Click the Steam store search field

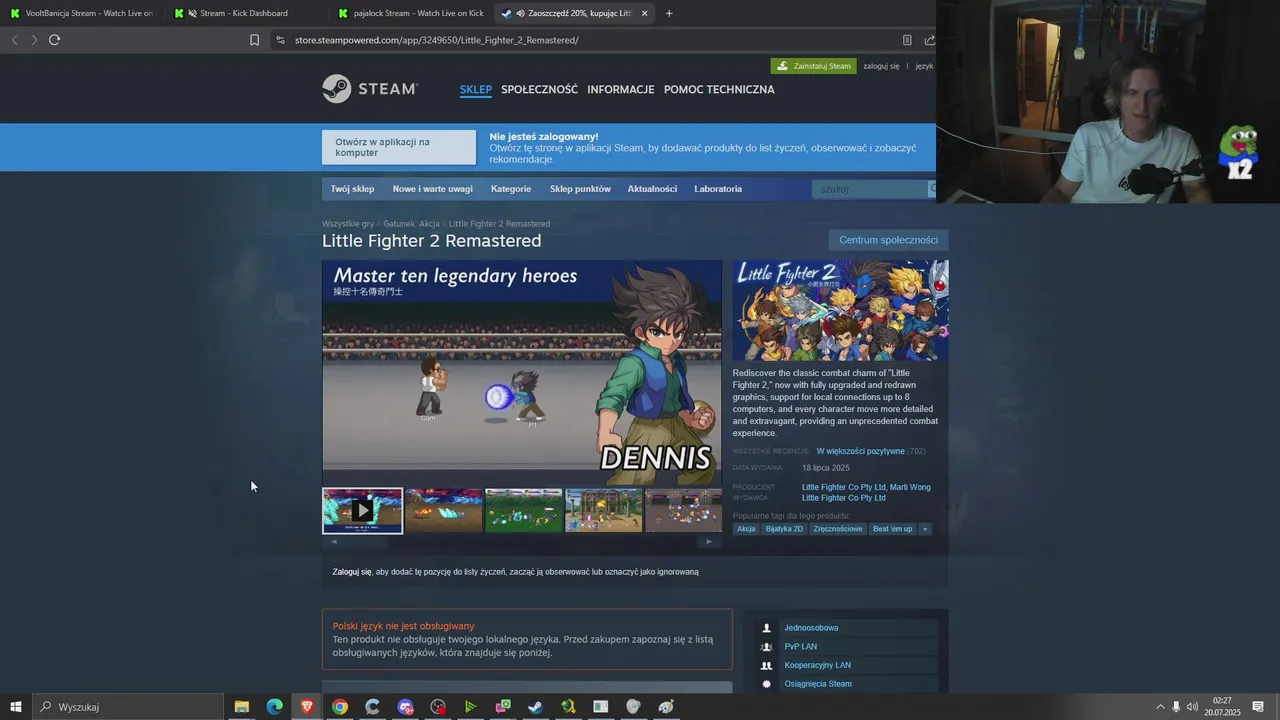pyautogui.click(x=869, y=188)
